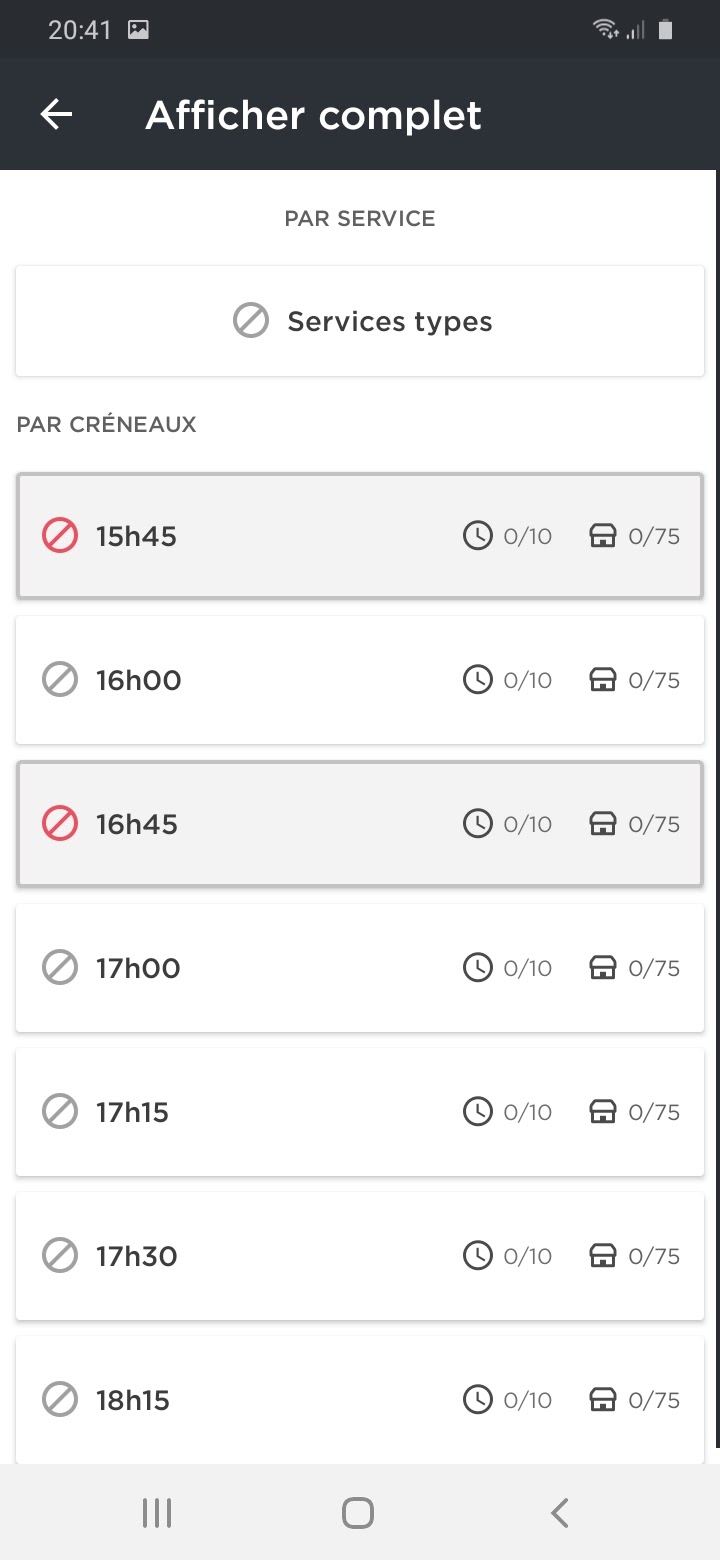Click the block icon next to Services types
The image size is (720, 1560).
point(251,321)
